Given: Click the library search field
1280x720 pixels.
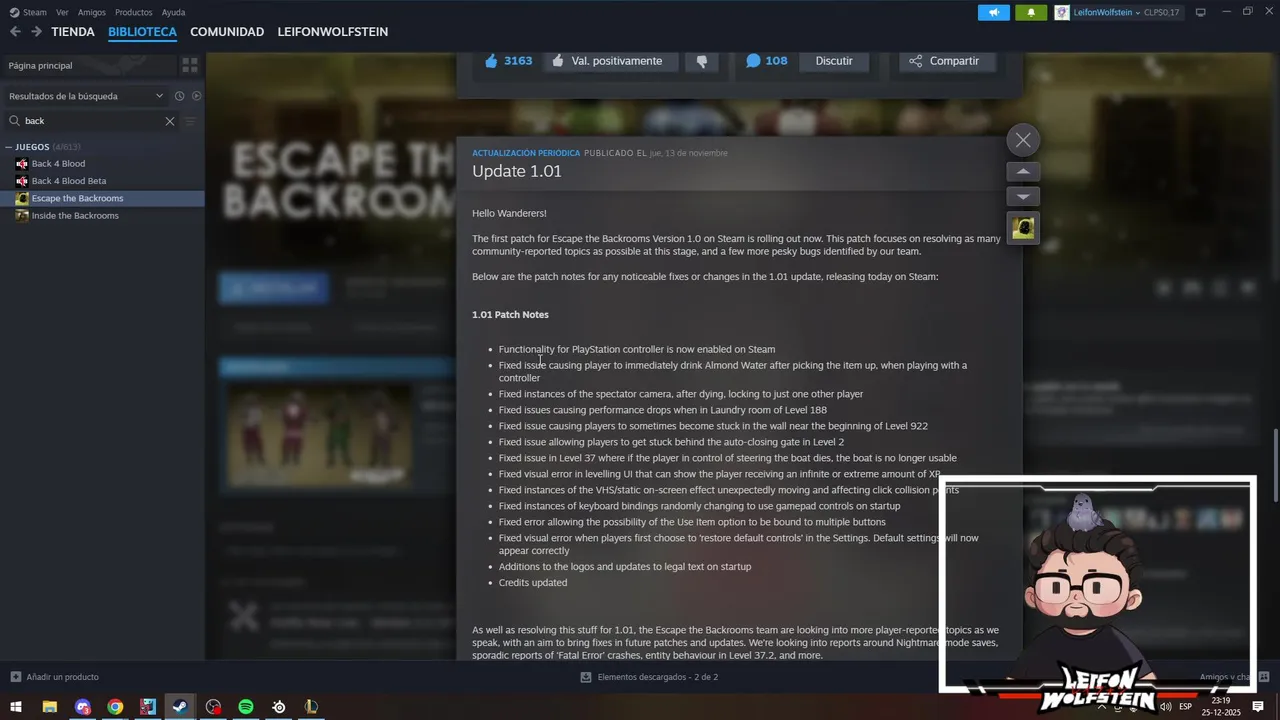Looking at the screenshot, I should 92,121.
